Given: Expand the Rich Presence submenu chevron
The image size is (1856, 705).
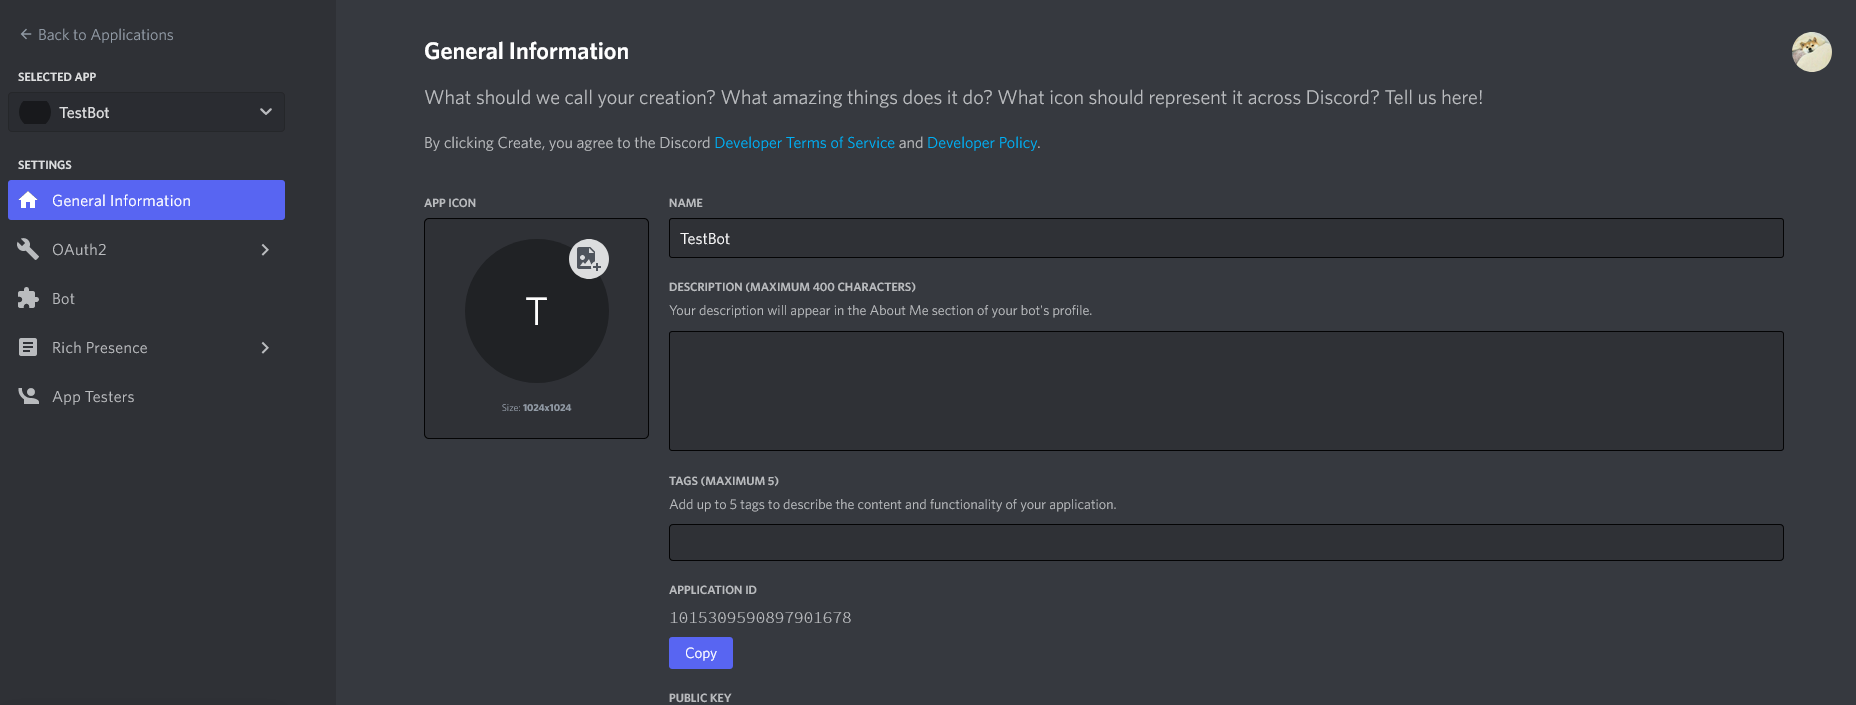Looking at the screenshot, I should point(265,347).
